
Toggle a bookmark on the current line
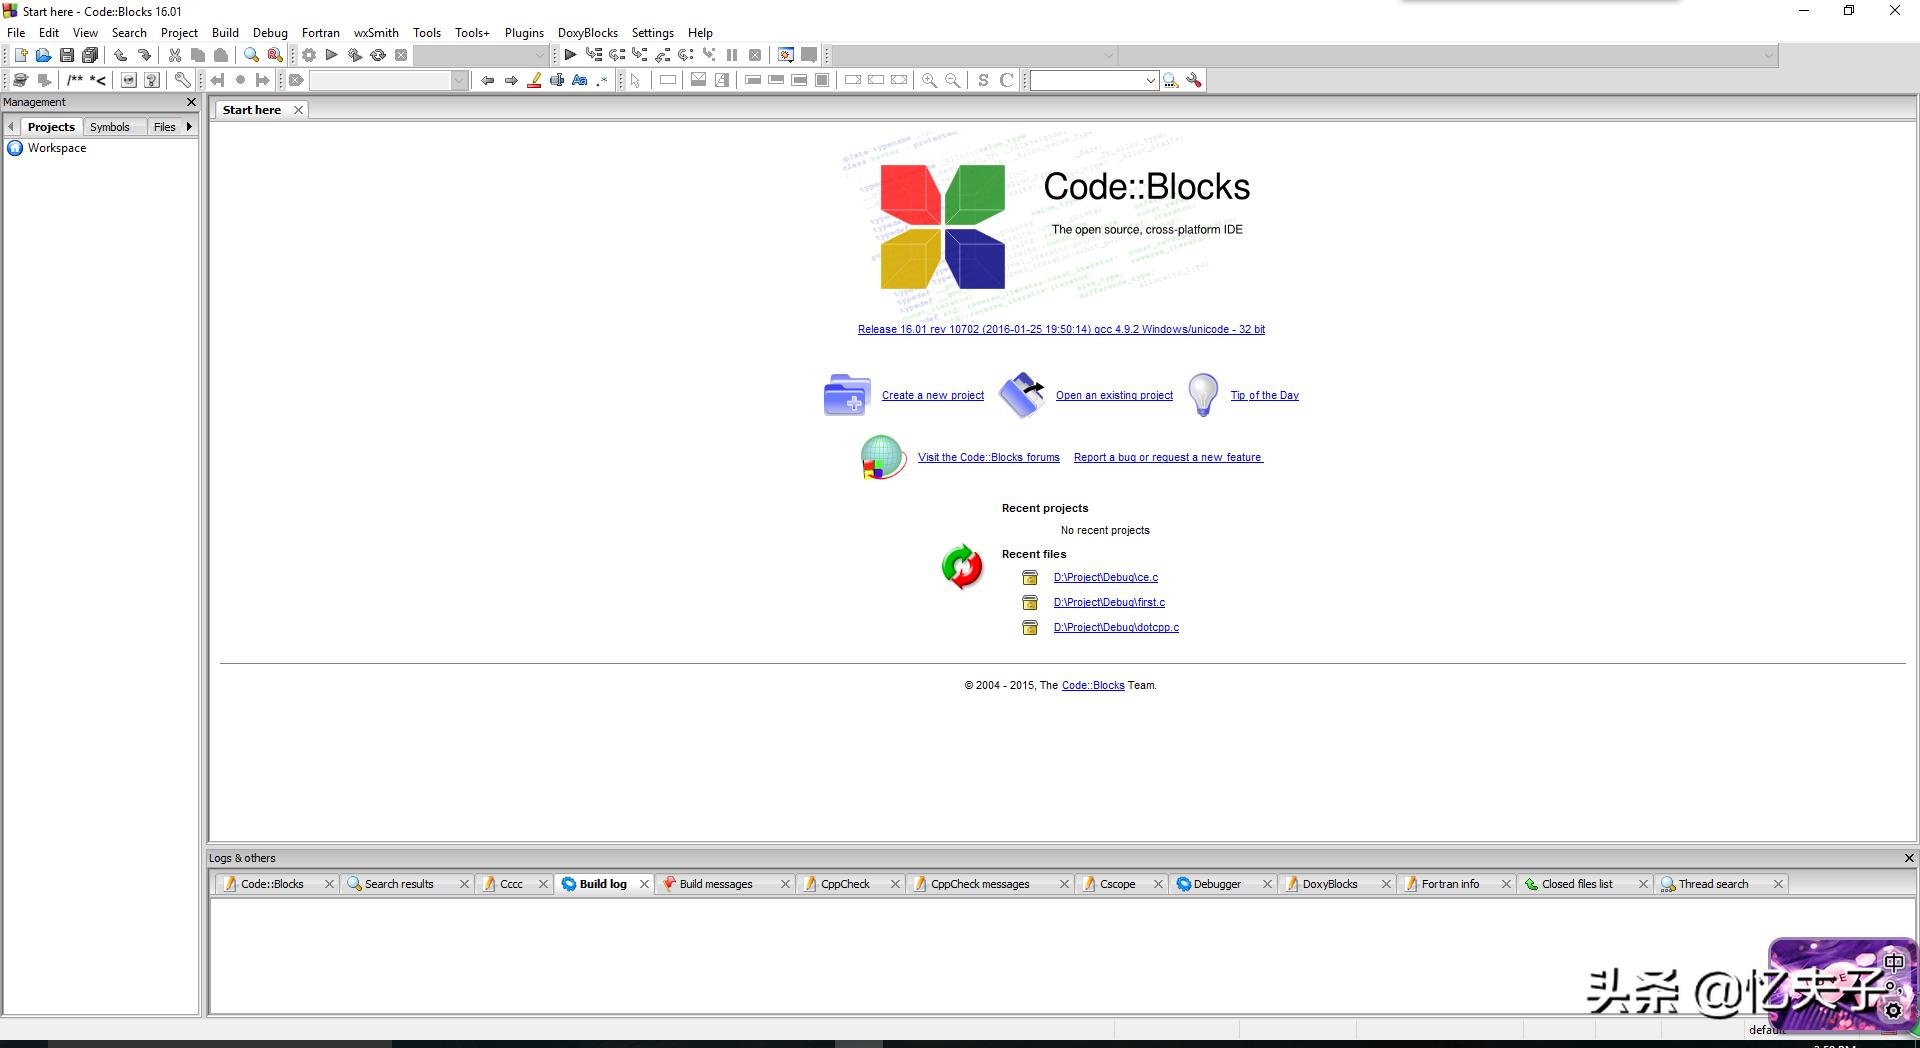pyautogui.click(x=241, y=80)
